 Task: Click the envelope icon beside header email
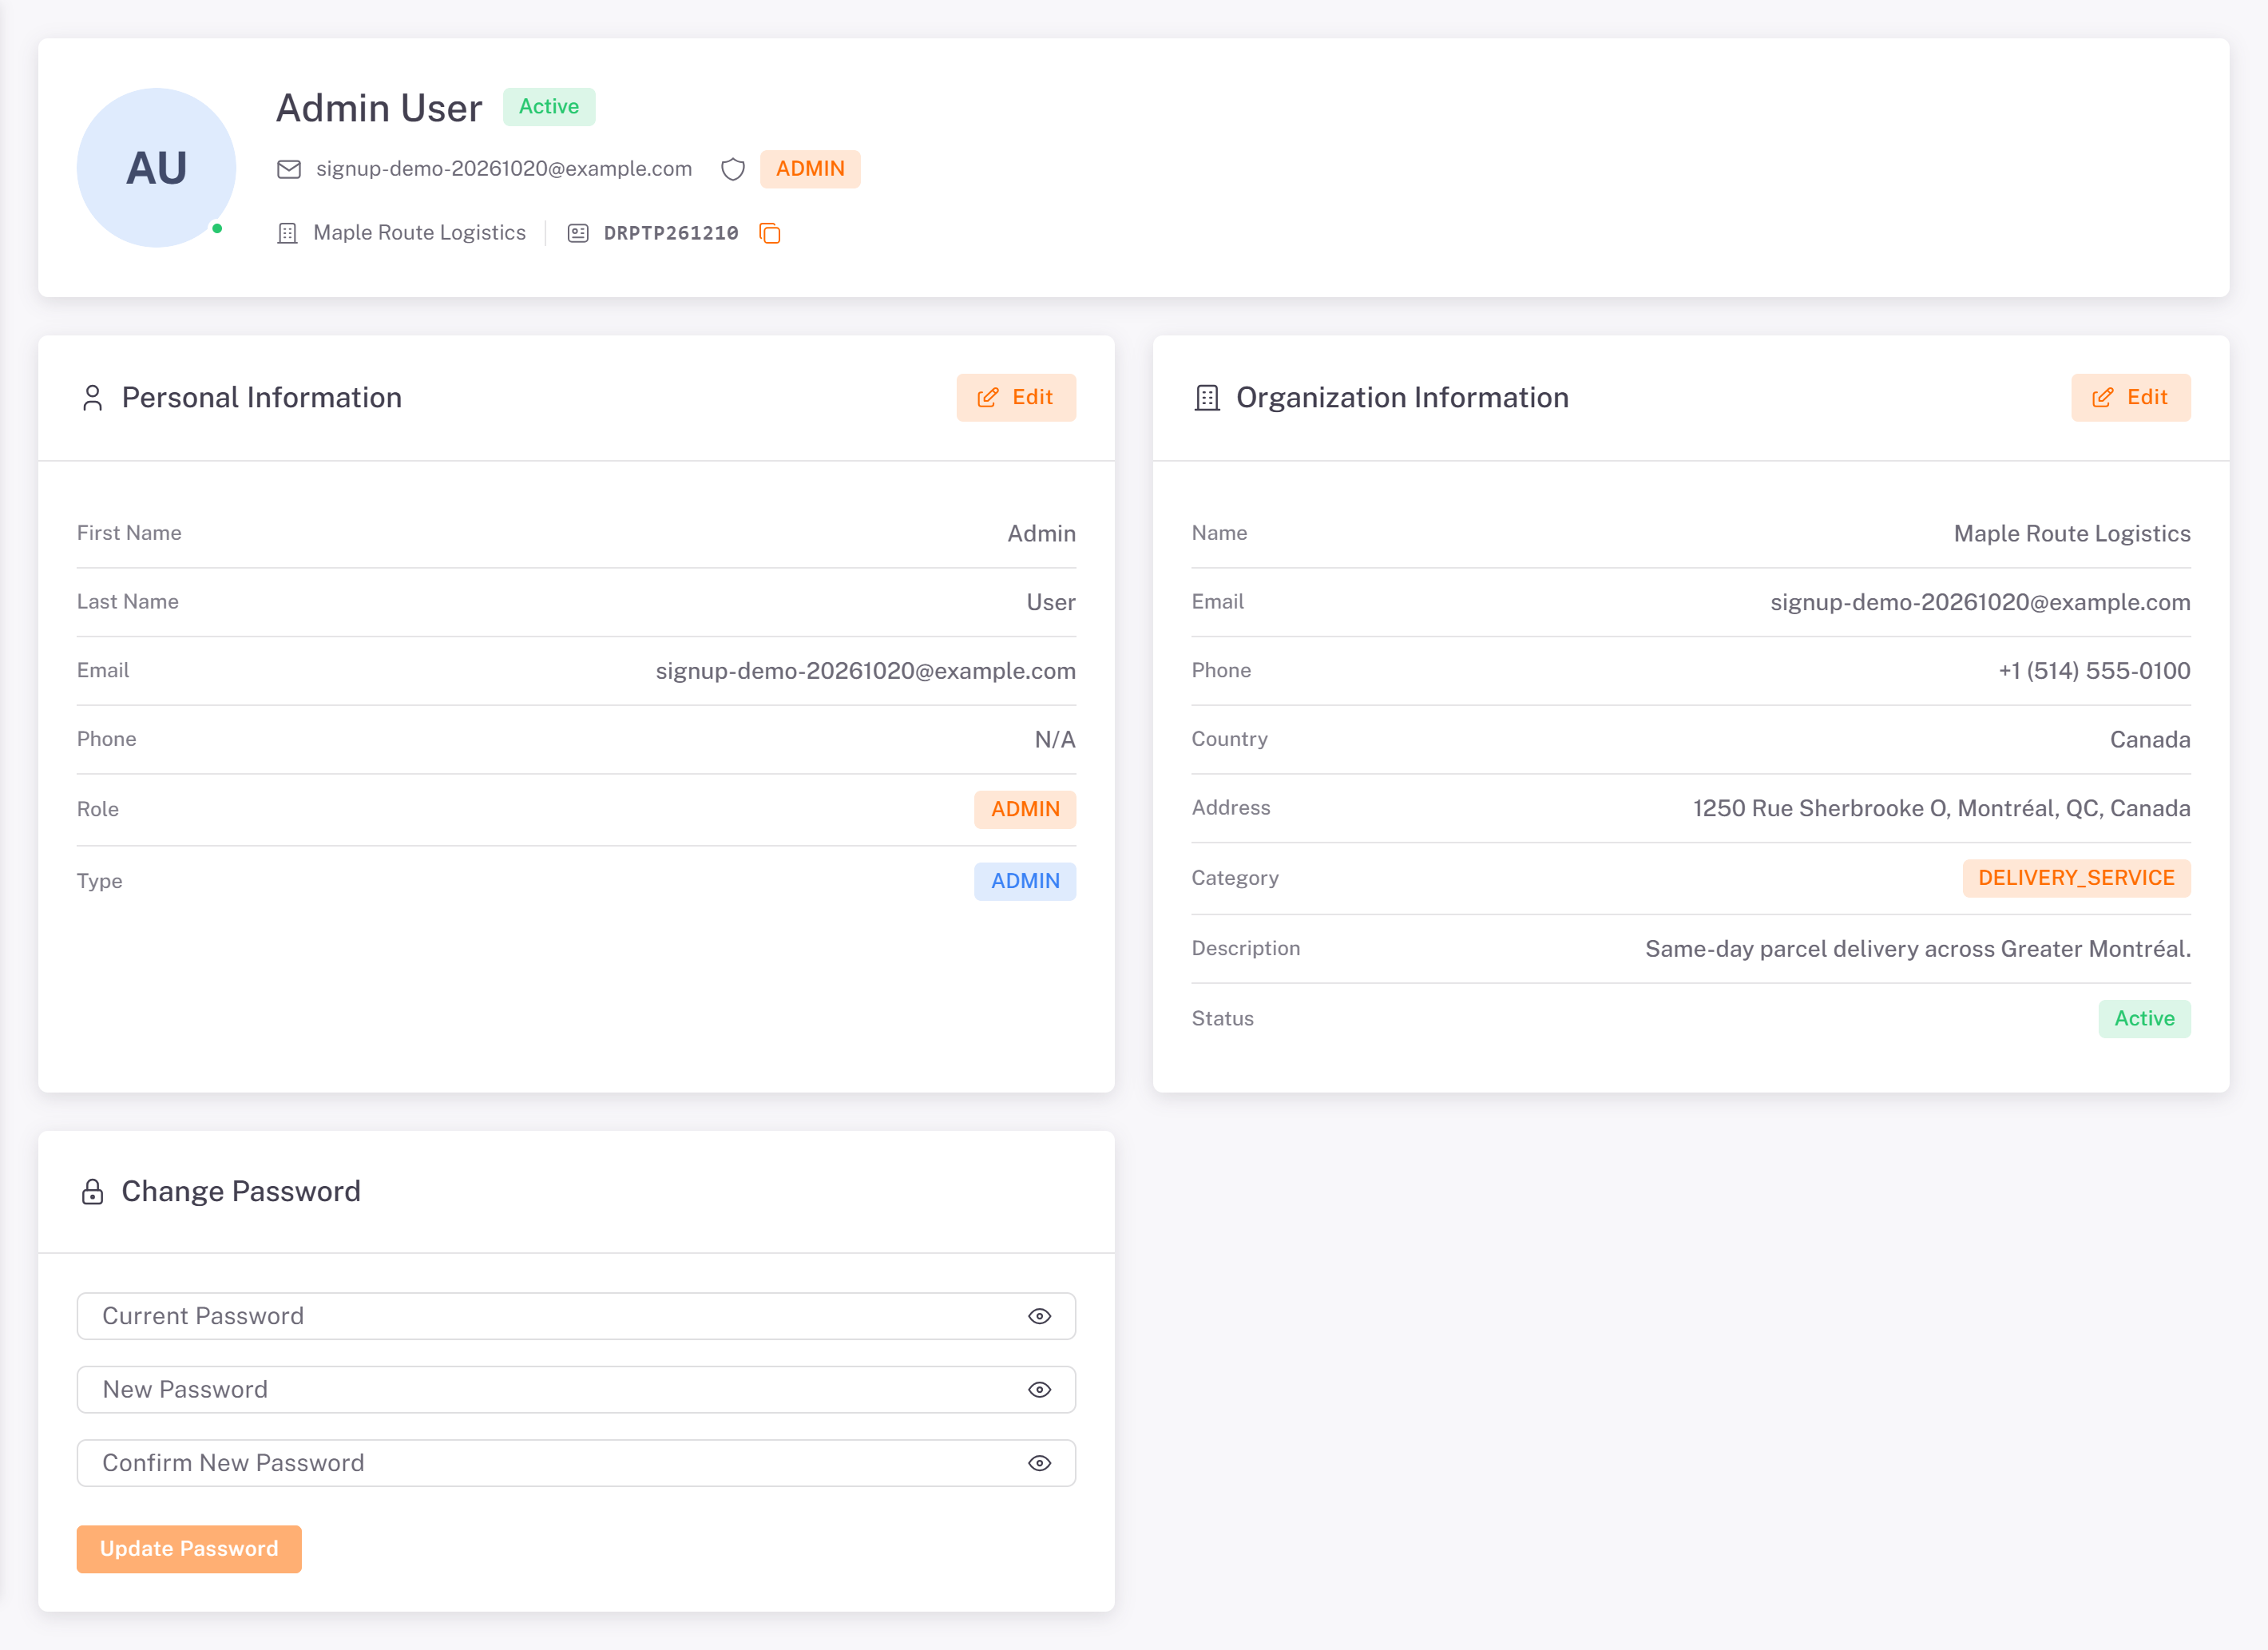(289, 169)
